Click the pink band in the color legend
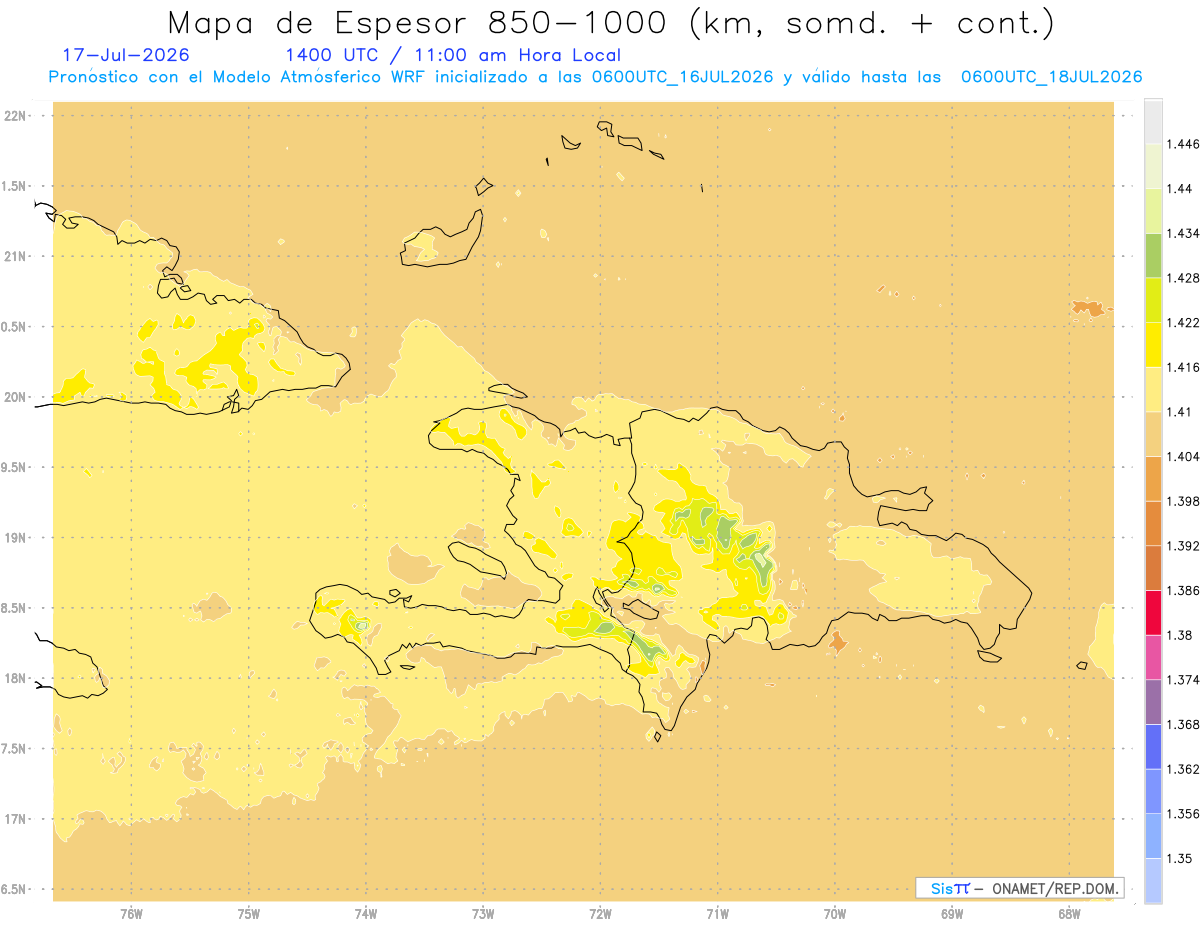Screen dimensions: 1200x927 (1153, 657)
